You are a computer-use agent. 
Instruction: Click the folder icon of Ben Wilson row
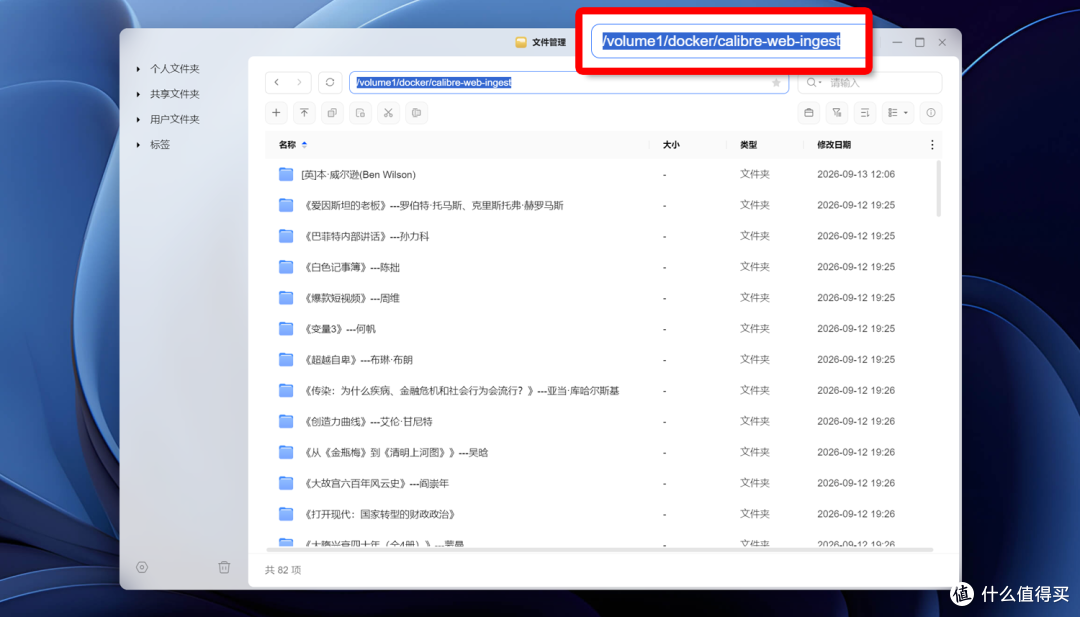tap(286, 174)
